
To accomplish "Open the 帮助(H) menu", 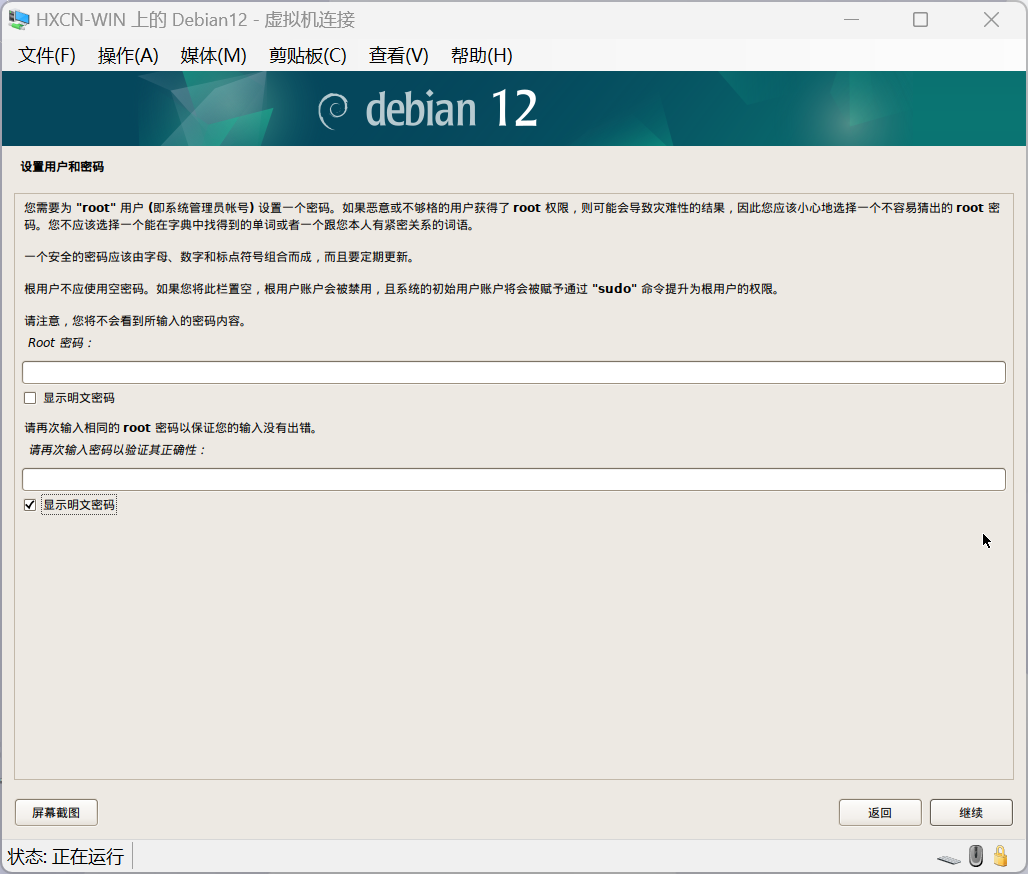I will tap(481, 56).
